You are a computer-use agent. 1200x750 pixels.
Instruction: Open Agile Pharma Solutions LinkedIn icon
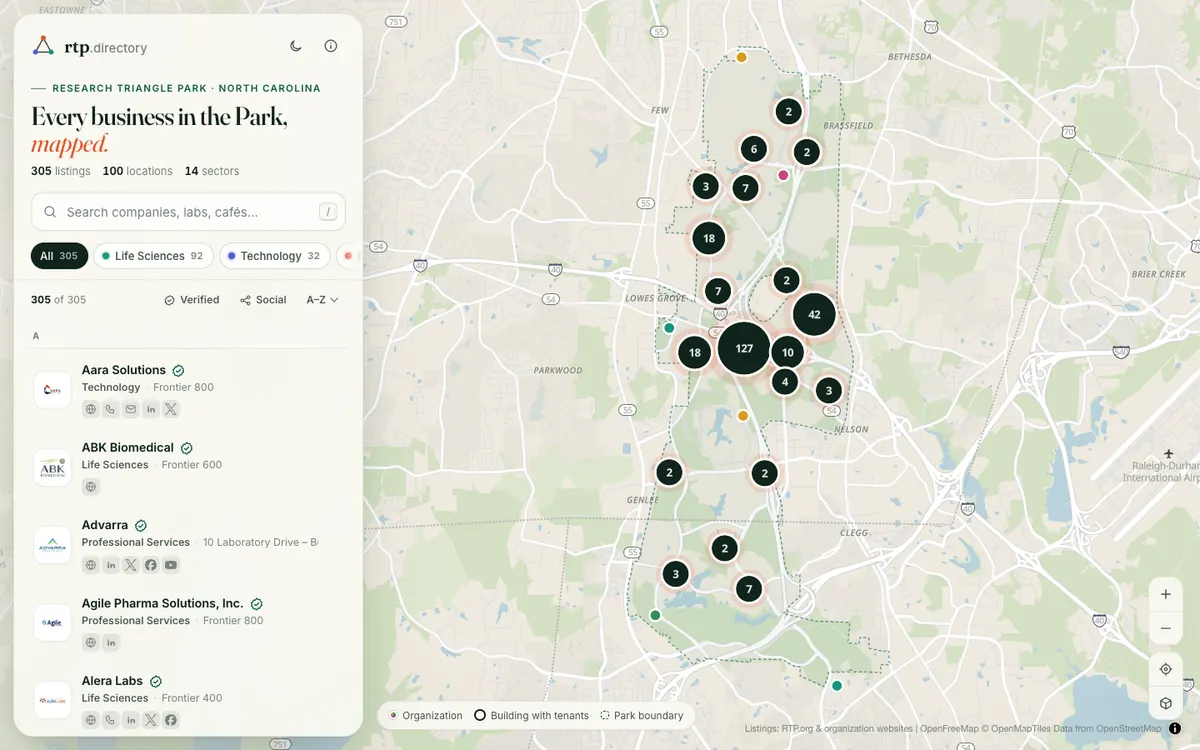(111, 642)
